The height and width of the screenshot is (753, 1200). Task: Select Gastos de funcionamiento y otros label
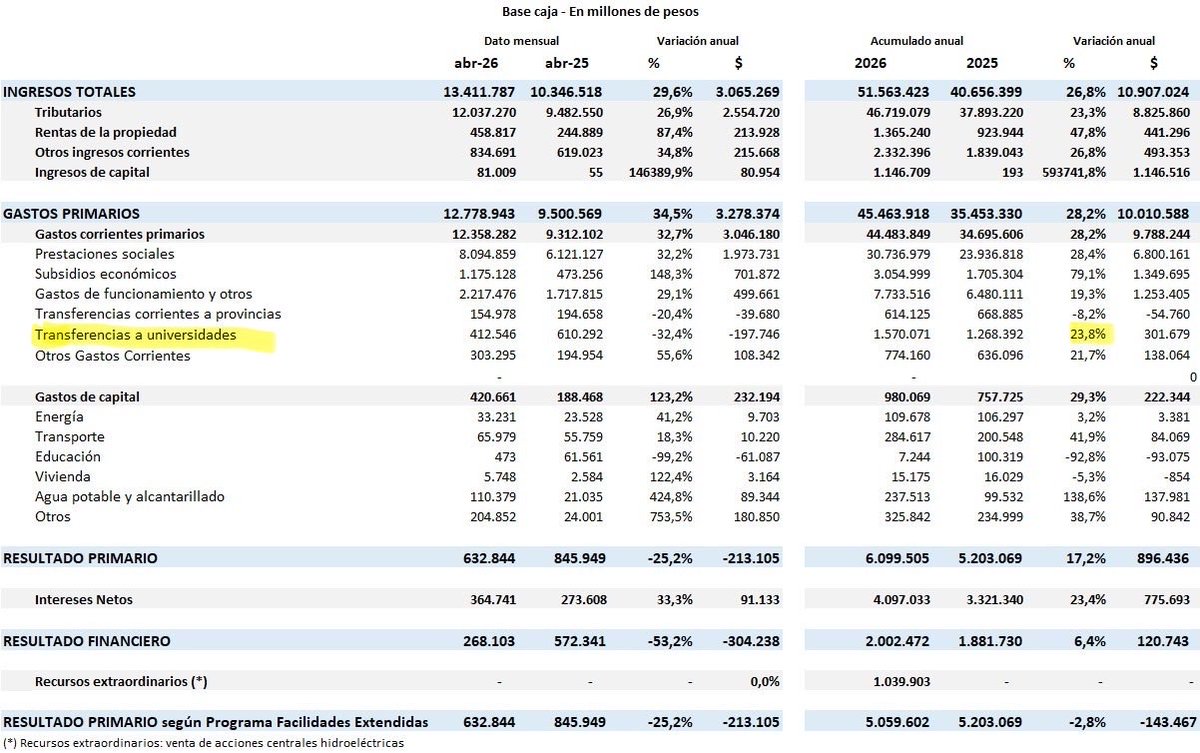coord(143,294)
